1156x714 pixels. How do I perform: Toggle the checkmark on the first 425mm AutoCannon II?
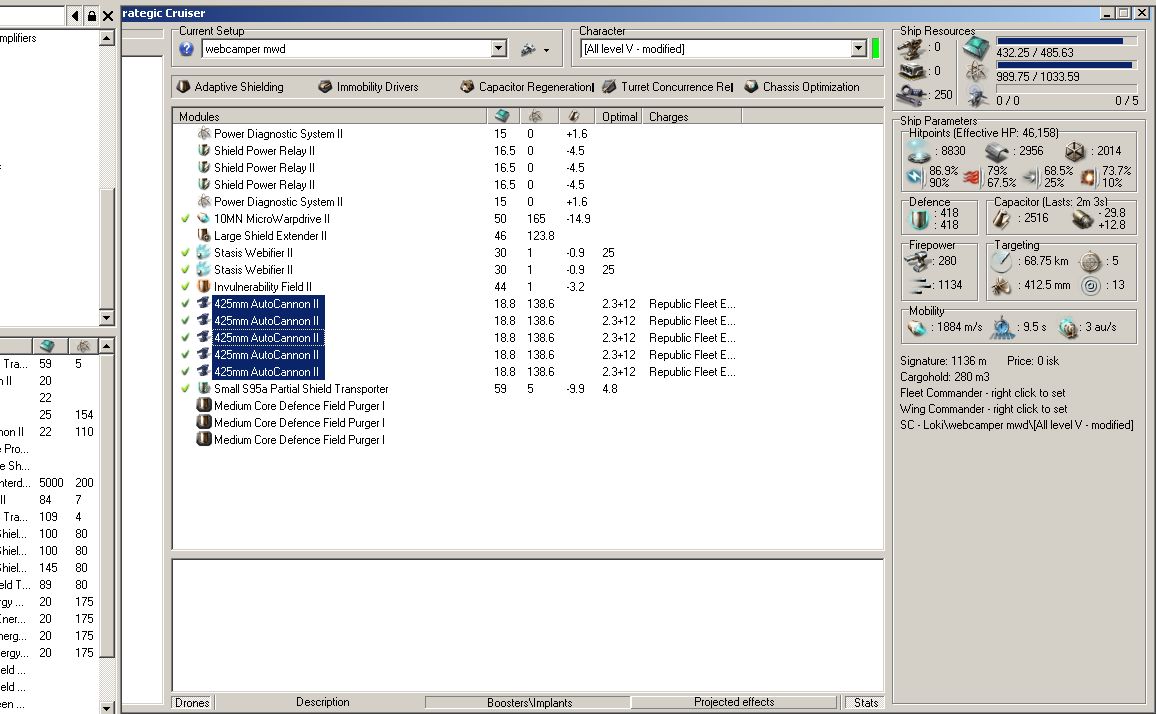pyautogui.click(x=186, y=304)
